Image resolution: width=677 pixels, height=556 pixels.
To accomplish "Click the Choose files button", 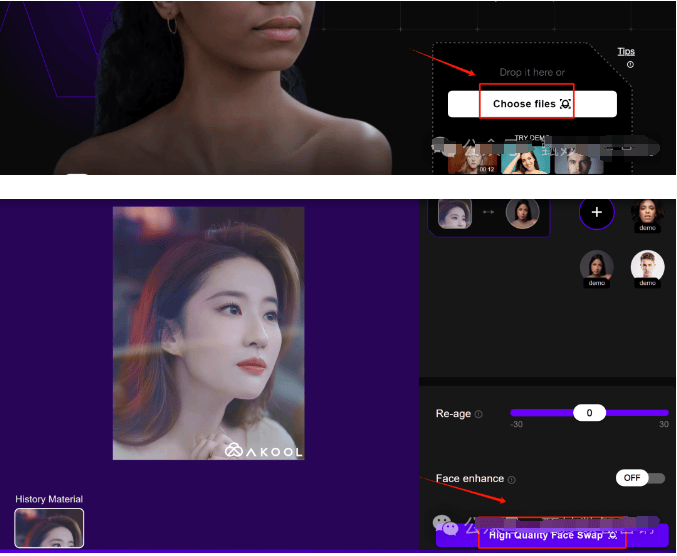I will click(531, 104).
